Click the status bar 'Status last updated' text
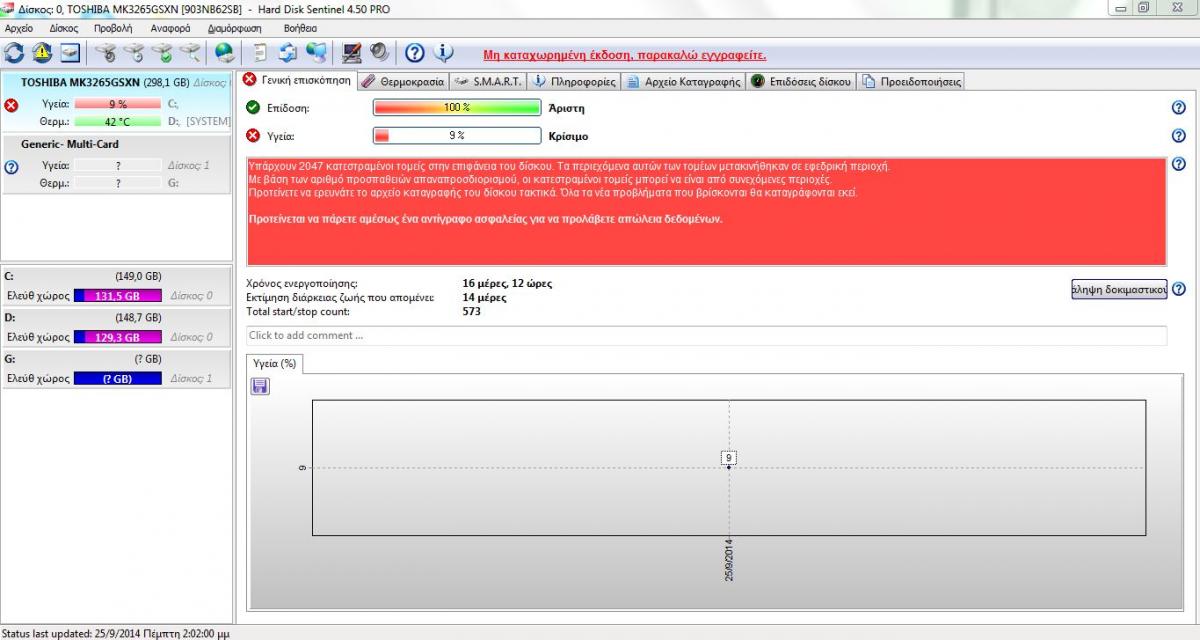 coord(117,633)
